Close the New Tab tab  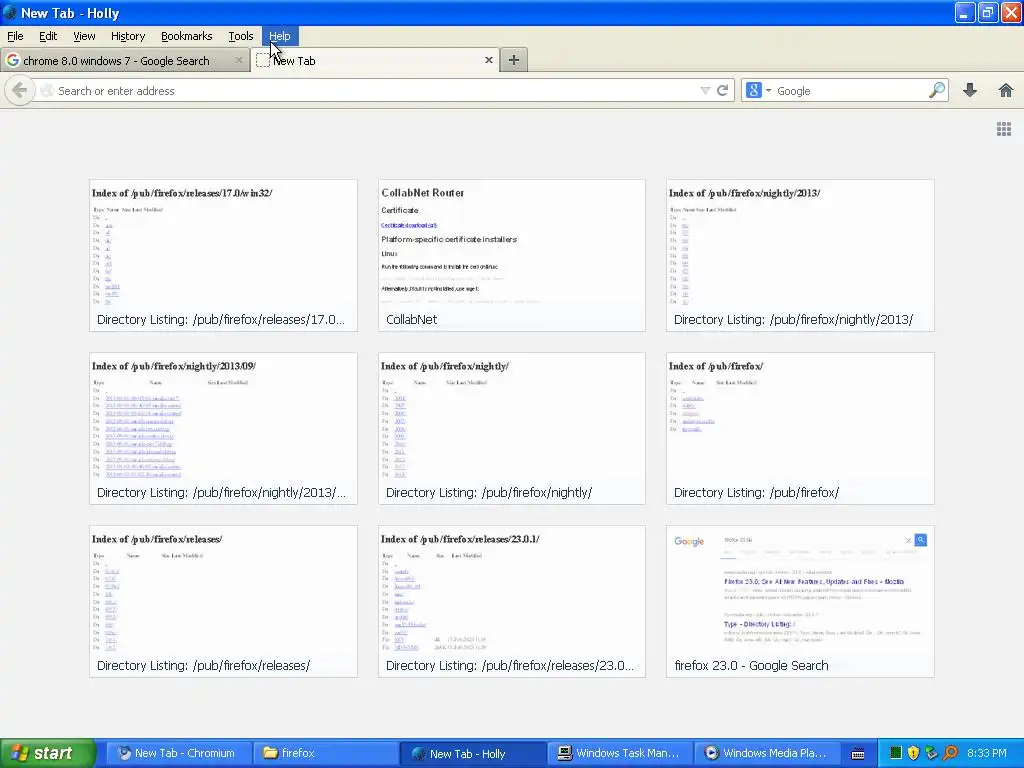(x=488, y=60)
